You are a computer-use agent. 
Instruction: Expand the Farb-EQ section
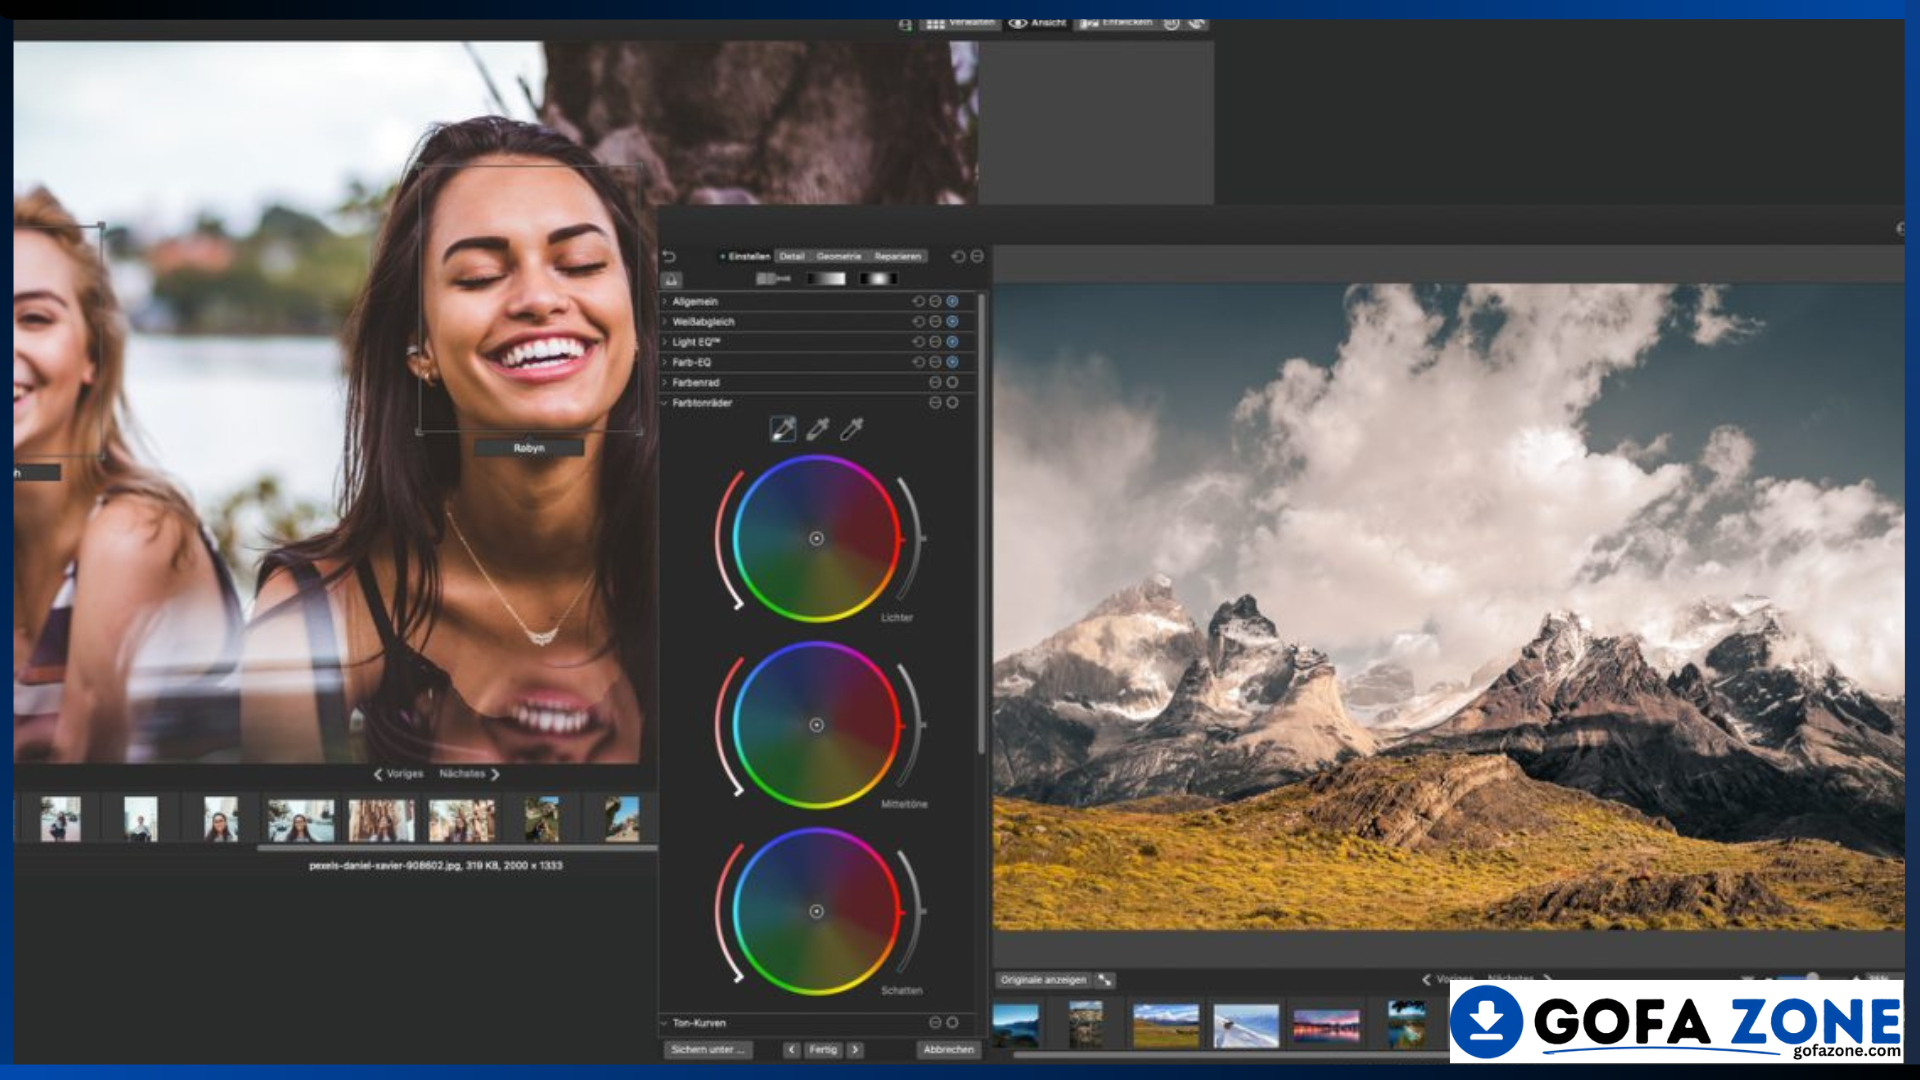click(x=664, y=362)
